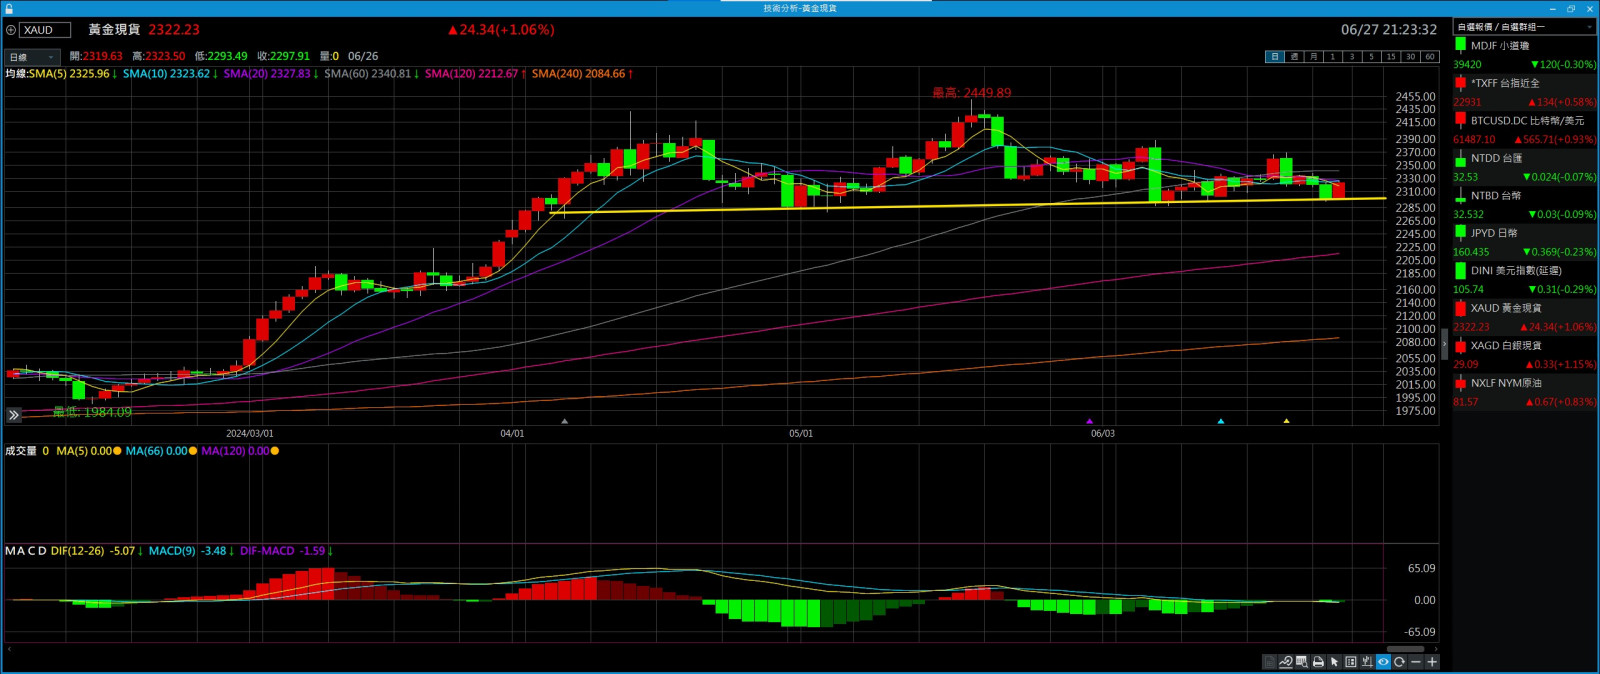Click the XAUD symbol input field

(x=45, y=30)
